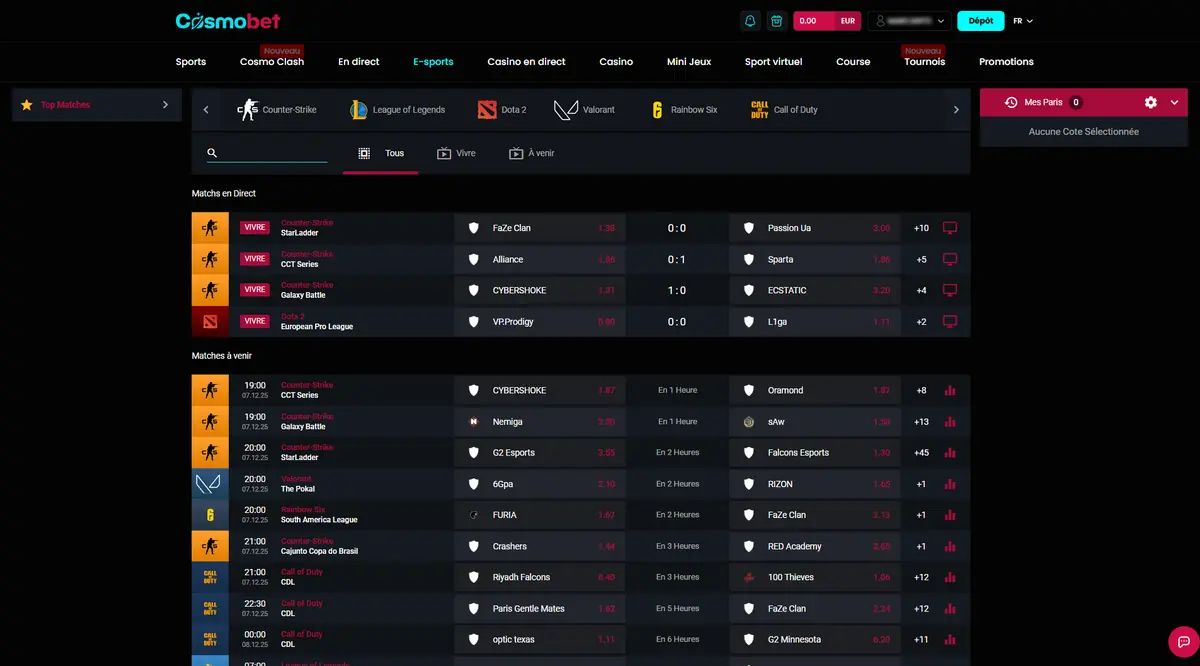Open the live chat support bubble

[1183, 641]
